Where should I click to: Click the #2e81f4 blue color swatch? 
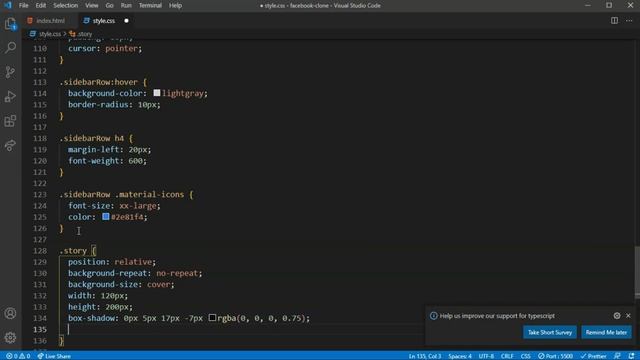pos(106,216)
